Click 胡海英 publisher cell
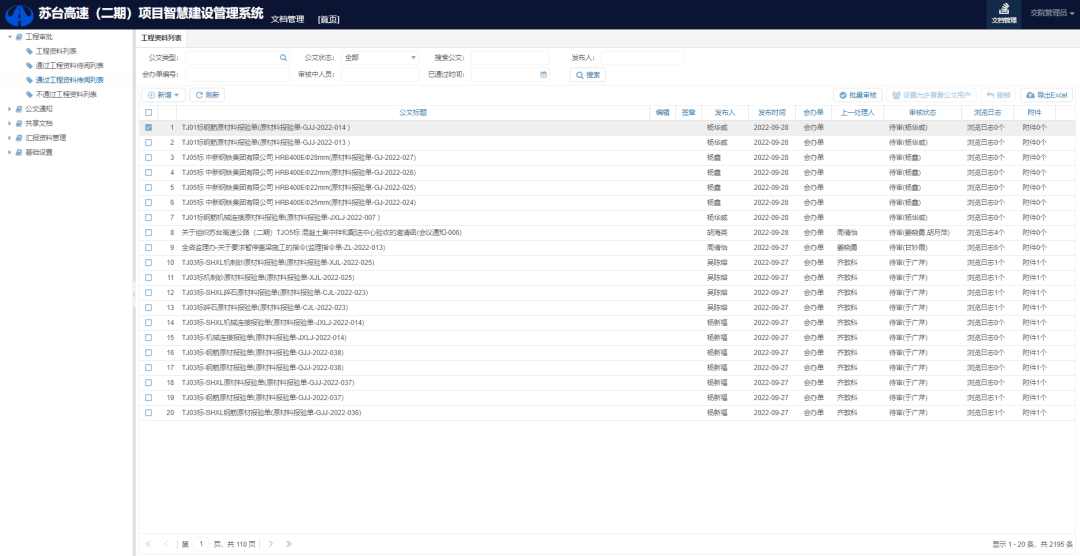This screenshot has height=556, width=1080. tap(717, 233)
